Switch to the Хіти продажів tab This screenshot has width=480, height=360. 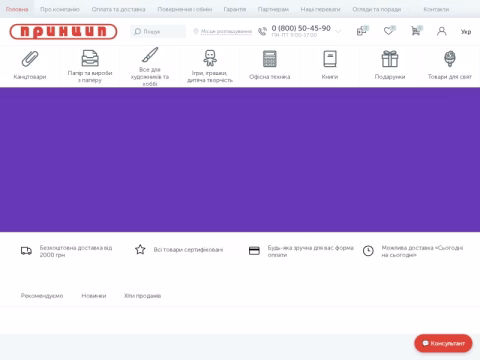(x=142, y=296)
